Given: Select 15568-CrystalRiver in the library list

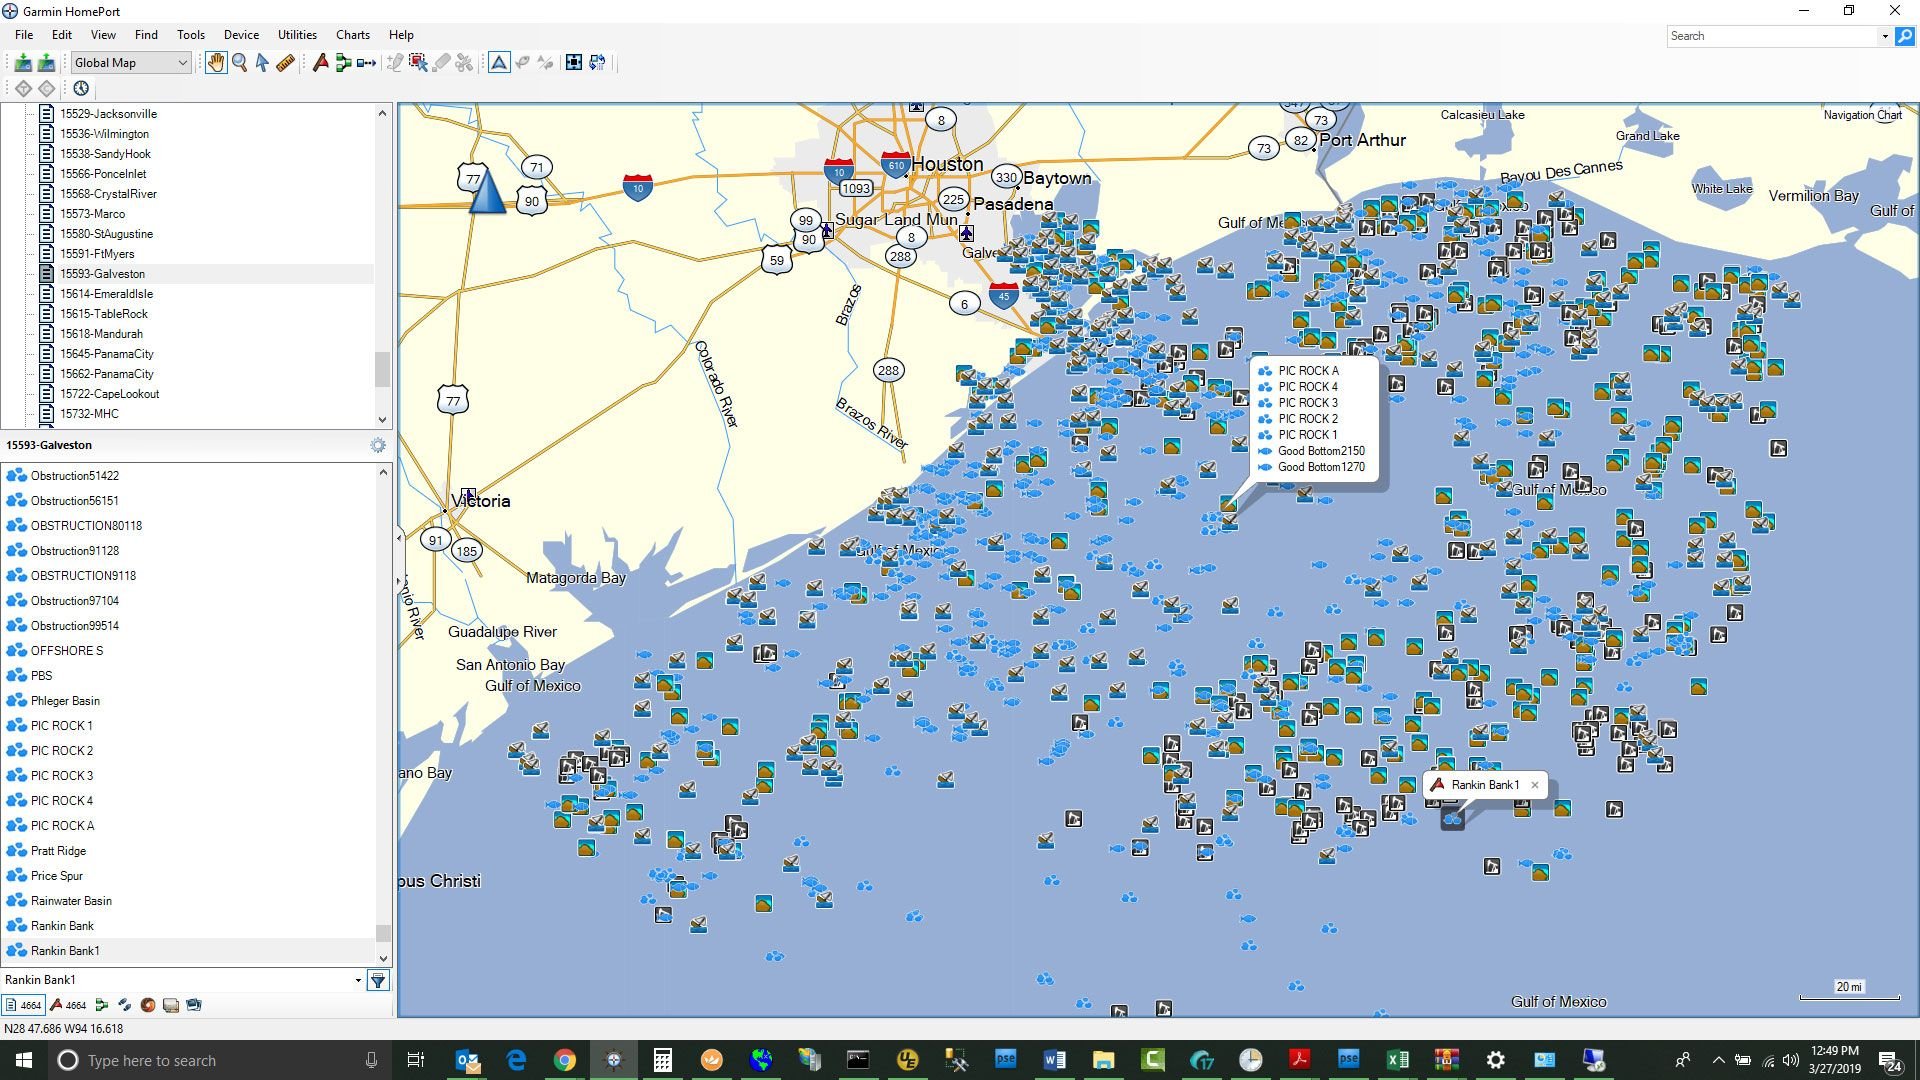Looking at the screenshot, I should click(108, 194).
